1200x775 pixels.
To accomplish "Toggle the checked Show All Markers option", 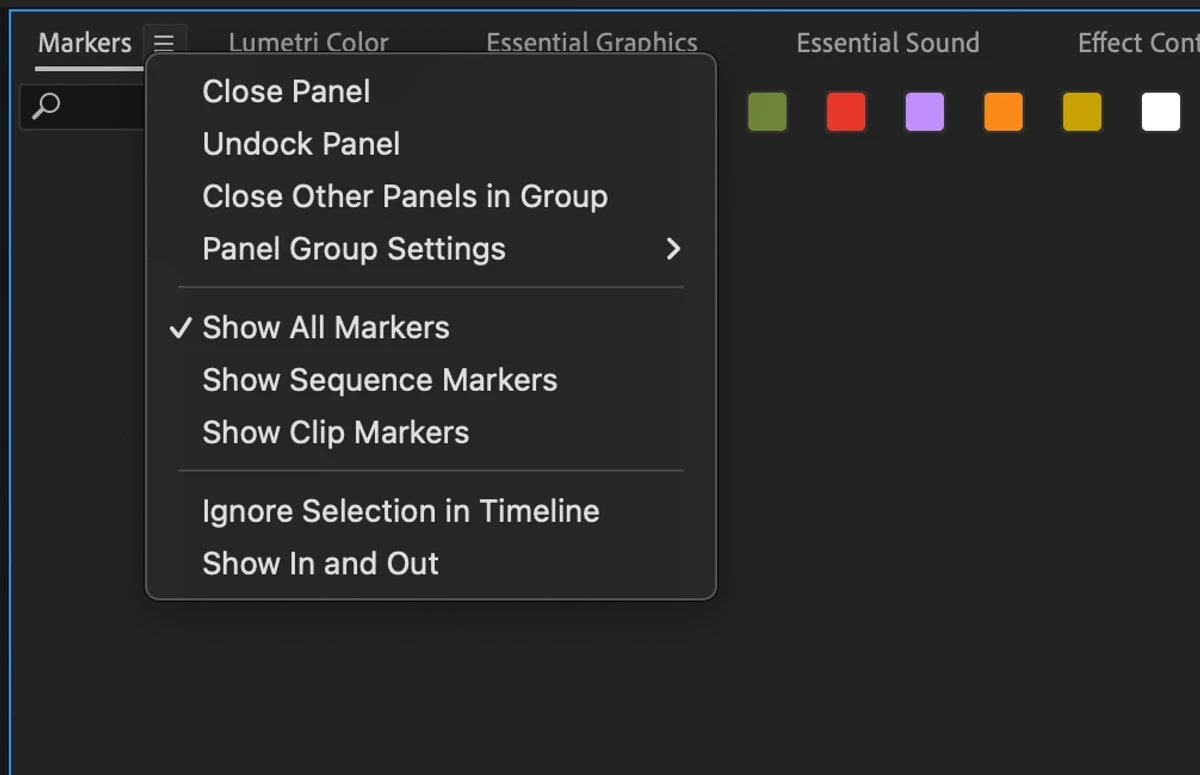I will click(325, 328).
